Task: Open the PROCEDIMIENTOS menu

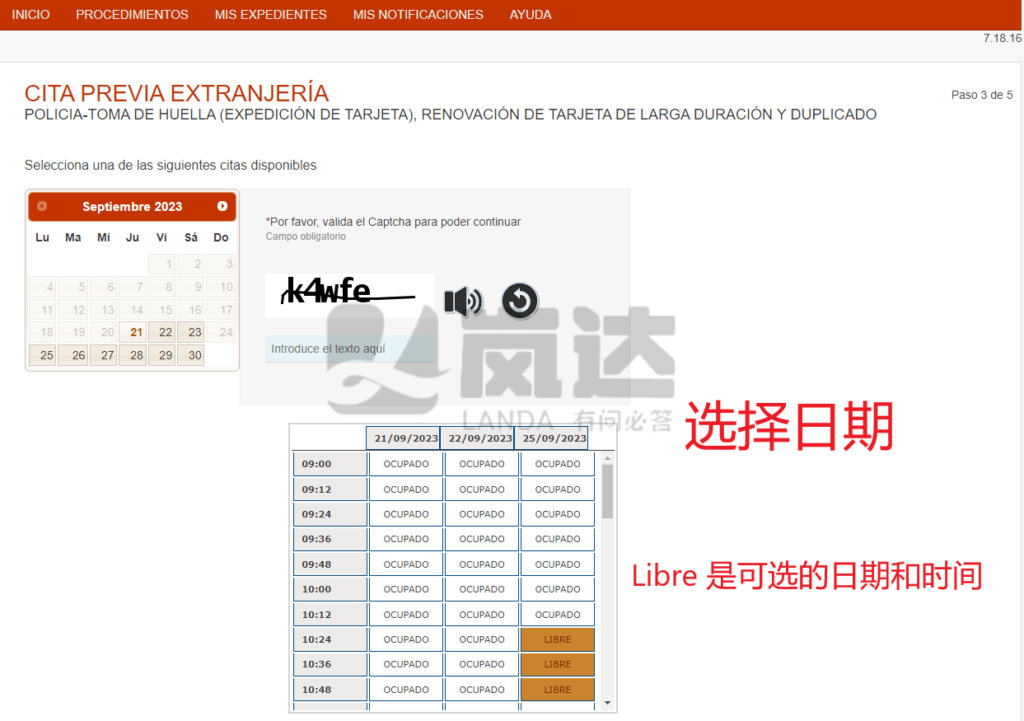Action: click(132, 15)
